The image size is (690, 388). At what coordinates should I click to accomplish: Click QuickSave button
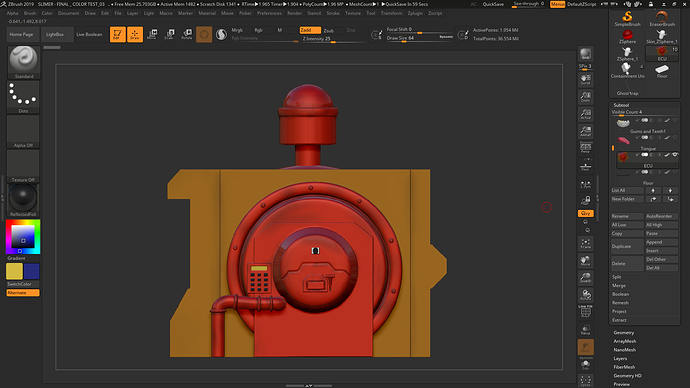(493, 4)
